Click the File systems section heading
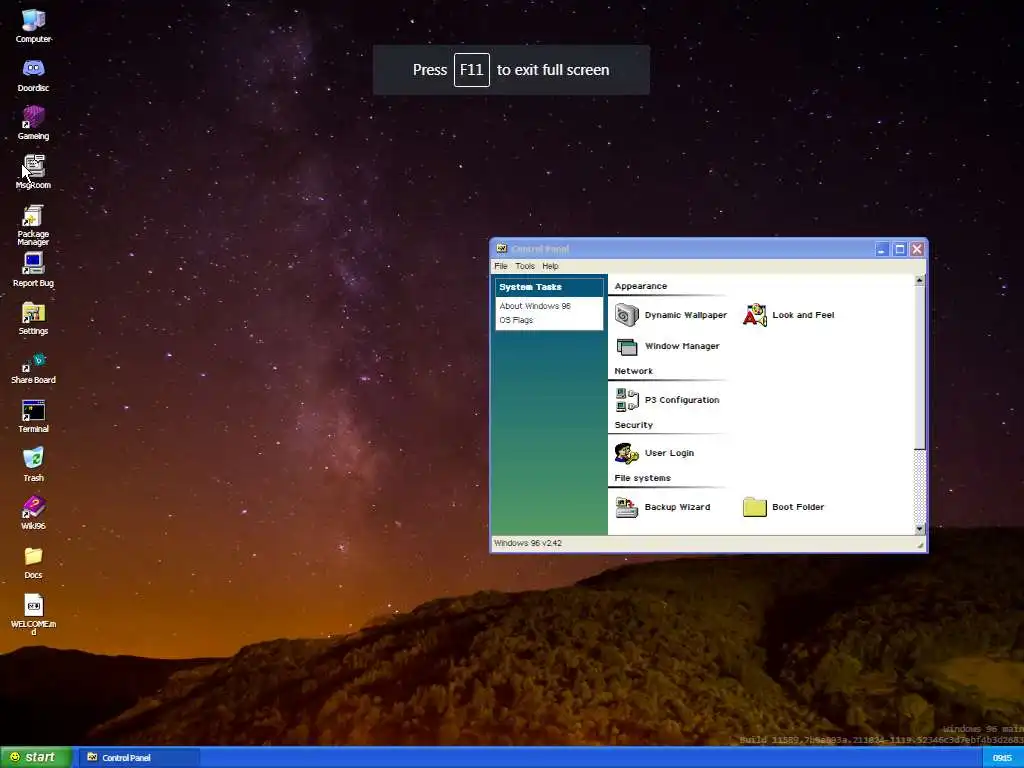 [643, 478]
